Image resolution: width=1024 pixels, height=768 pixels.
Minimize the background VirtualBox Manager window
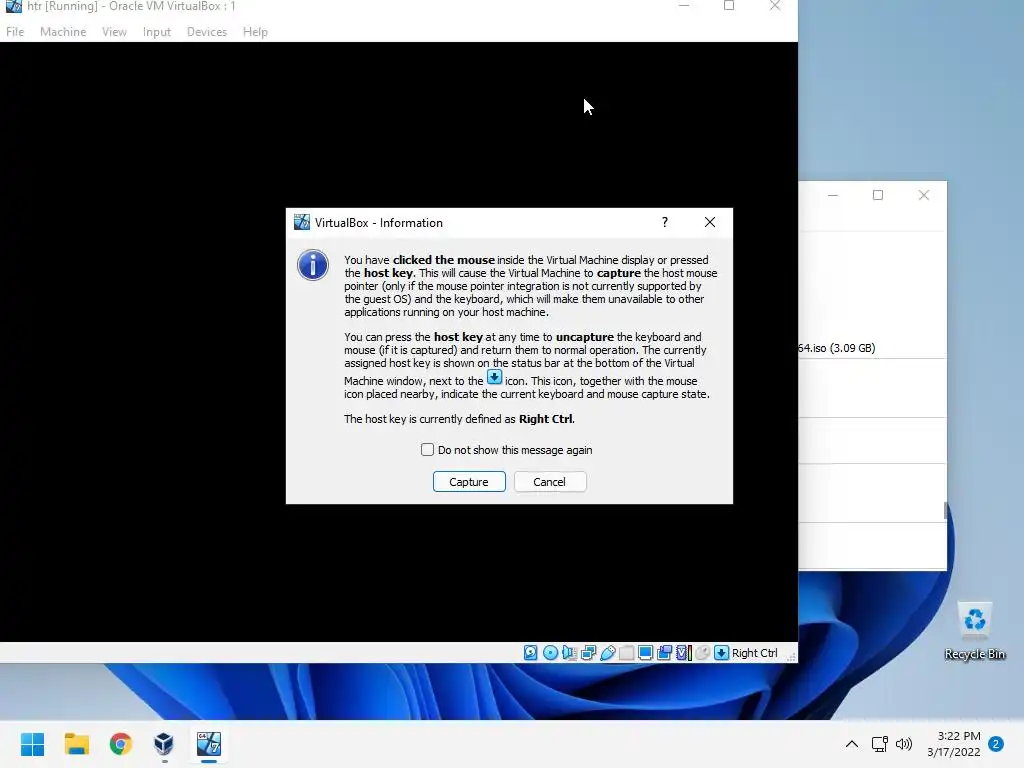[833, 195]
